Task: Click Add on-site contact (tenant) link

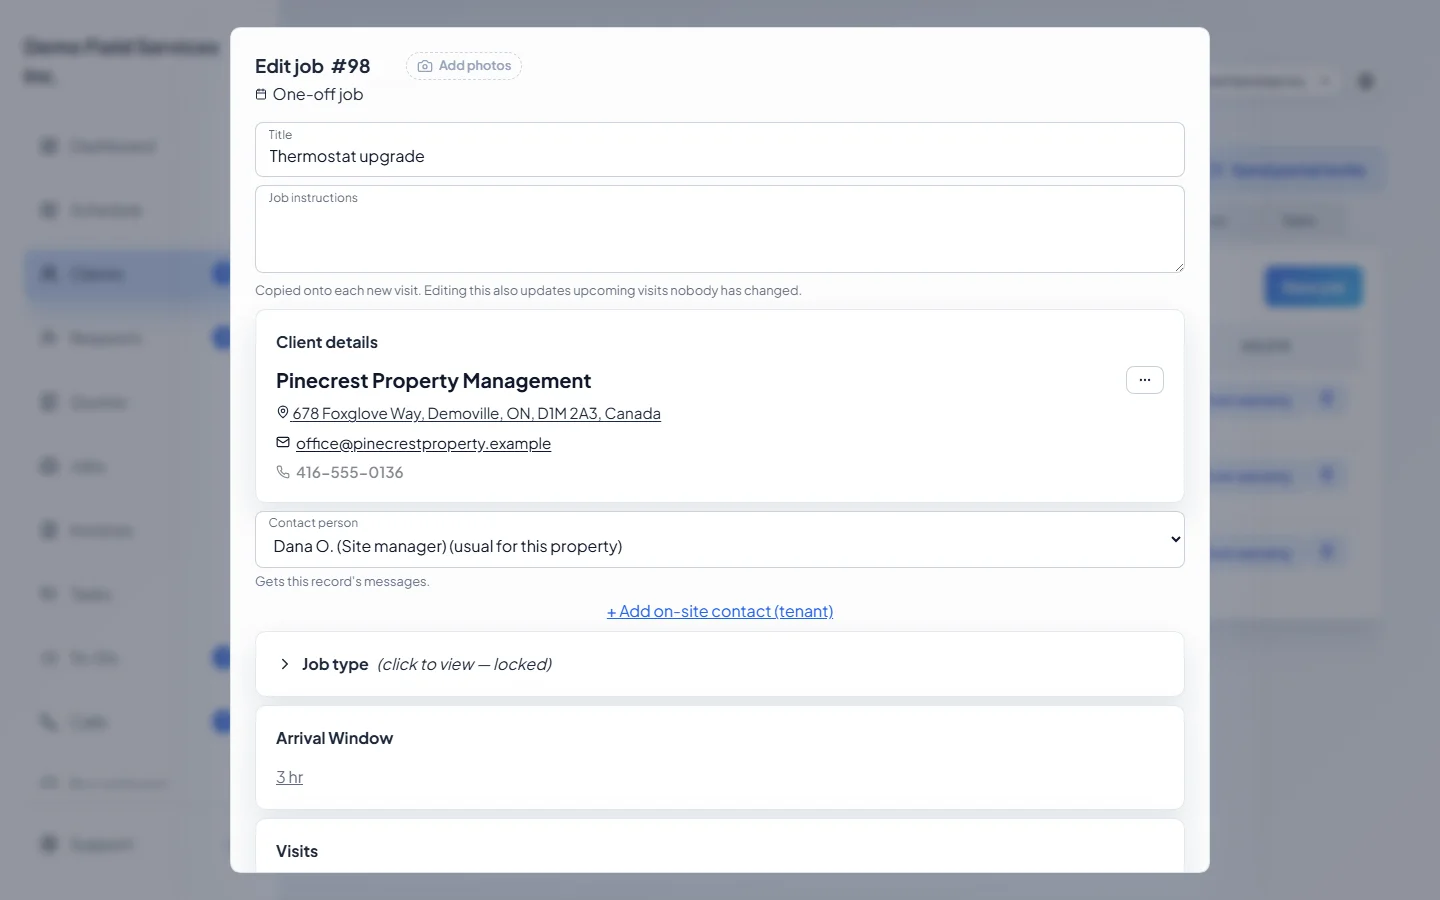Action: pos(720,611)
